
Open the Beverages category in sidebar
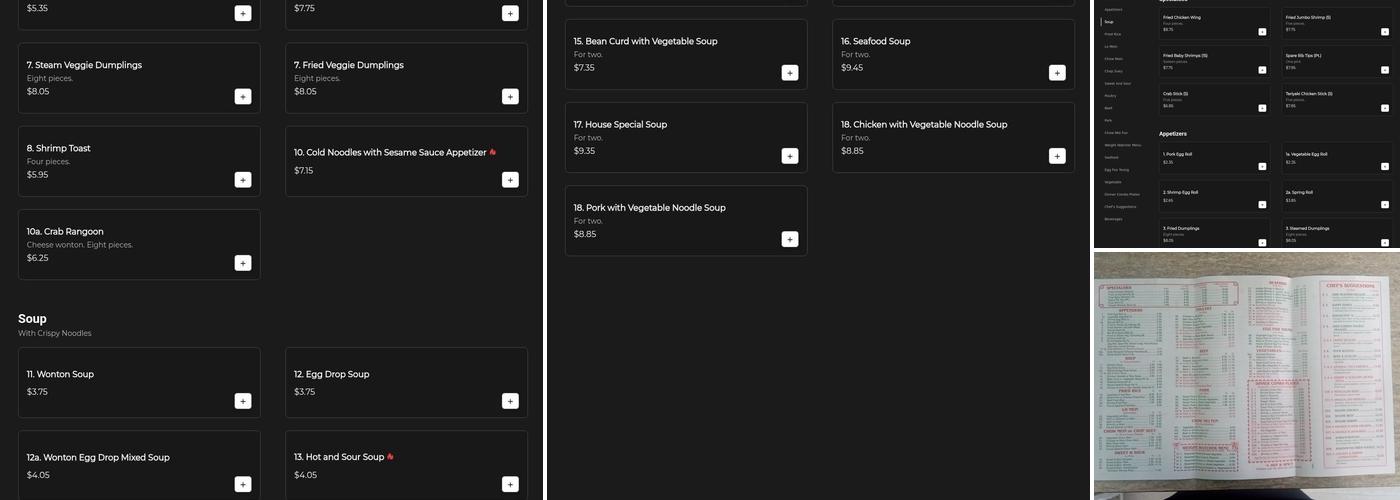point(1113,219)
